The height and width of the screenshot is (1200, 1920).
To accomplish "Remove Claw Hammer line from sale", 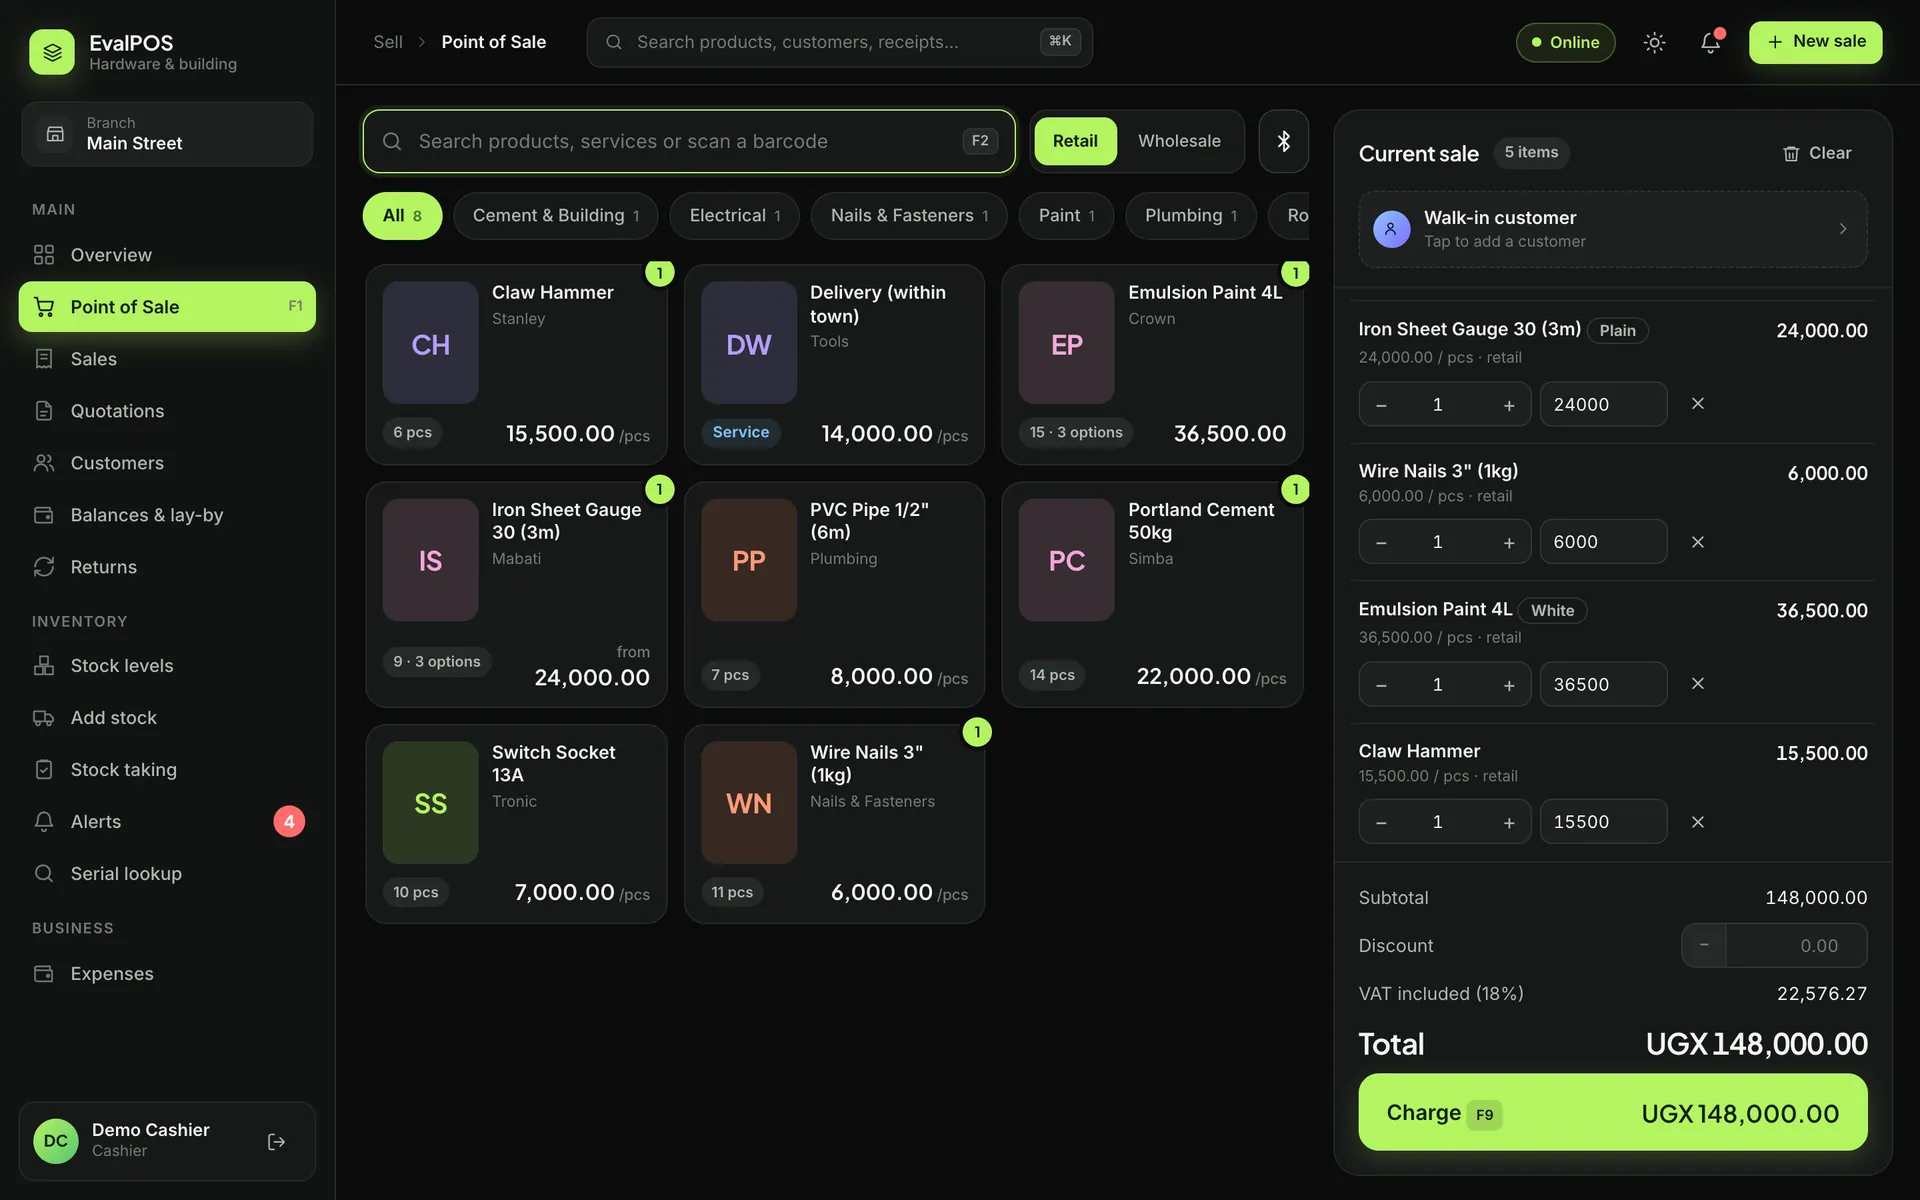I will tap(1697, 822).
